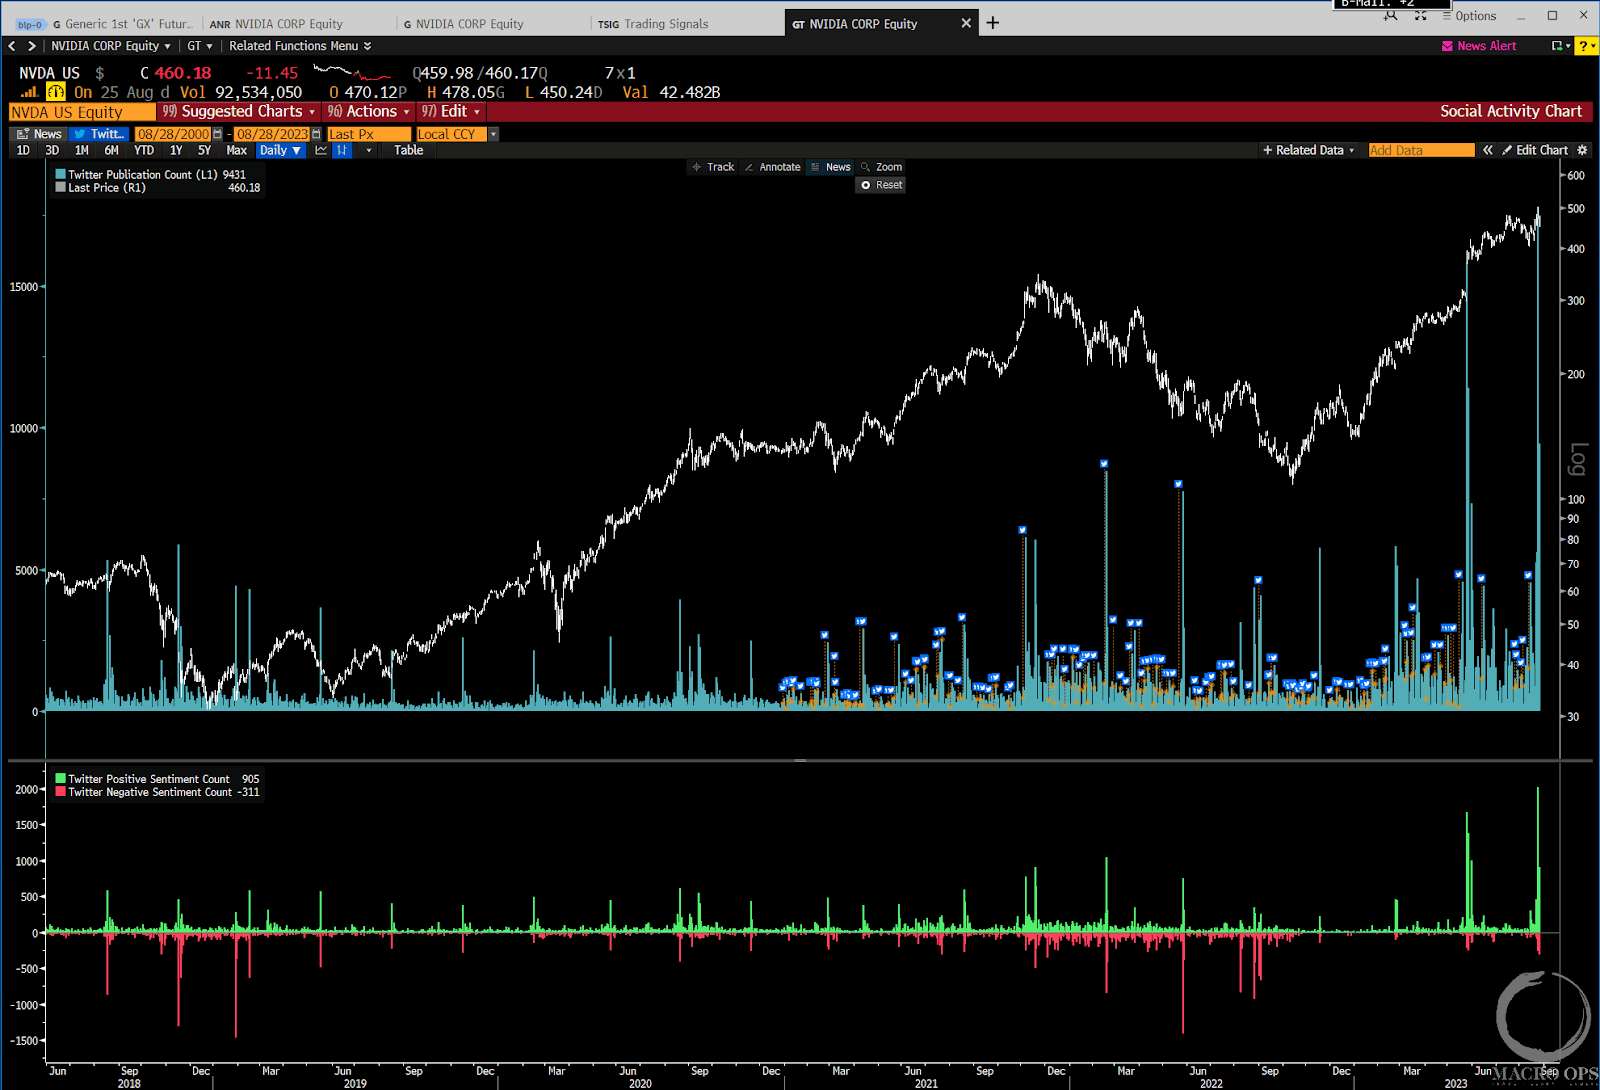Screen dimensions: 1600x1090
Task: Switch to ANR NVIDIA CORP Equity tab
Action: coord(276,24)
